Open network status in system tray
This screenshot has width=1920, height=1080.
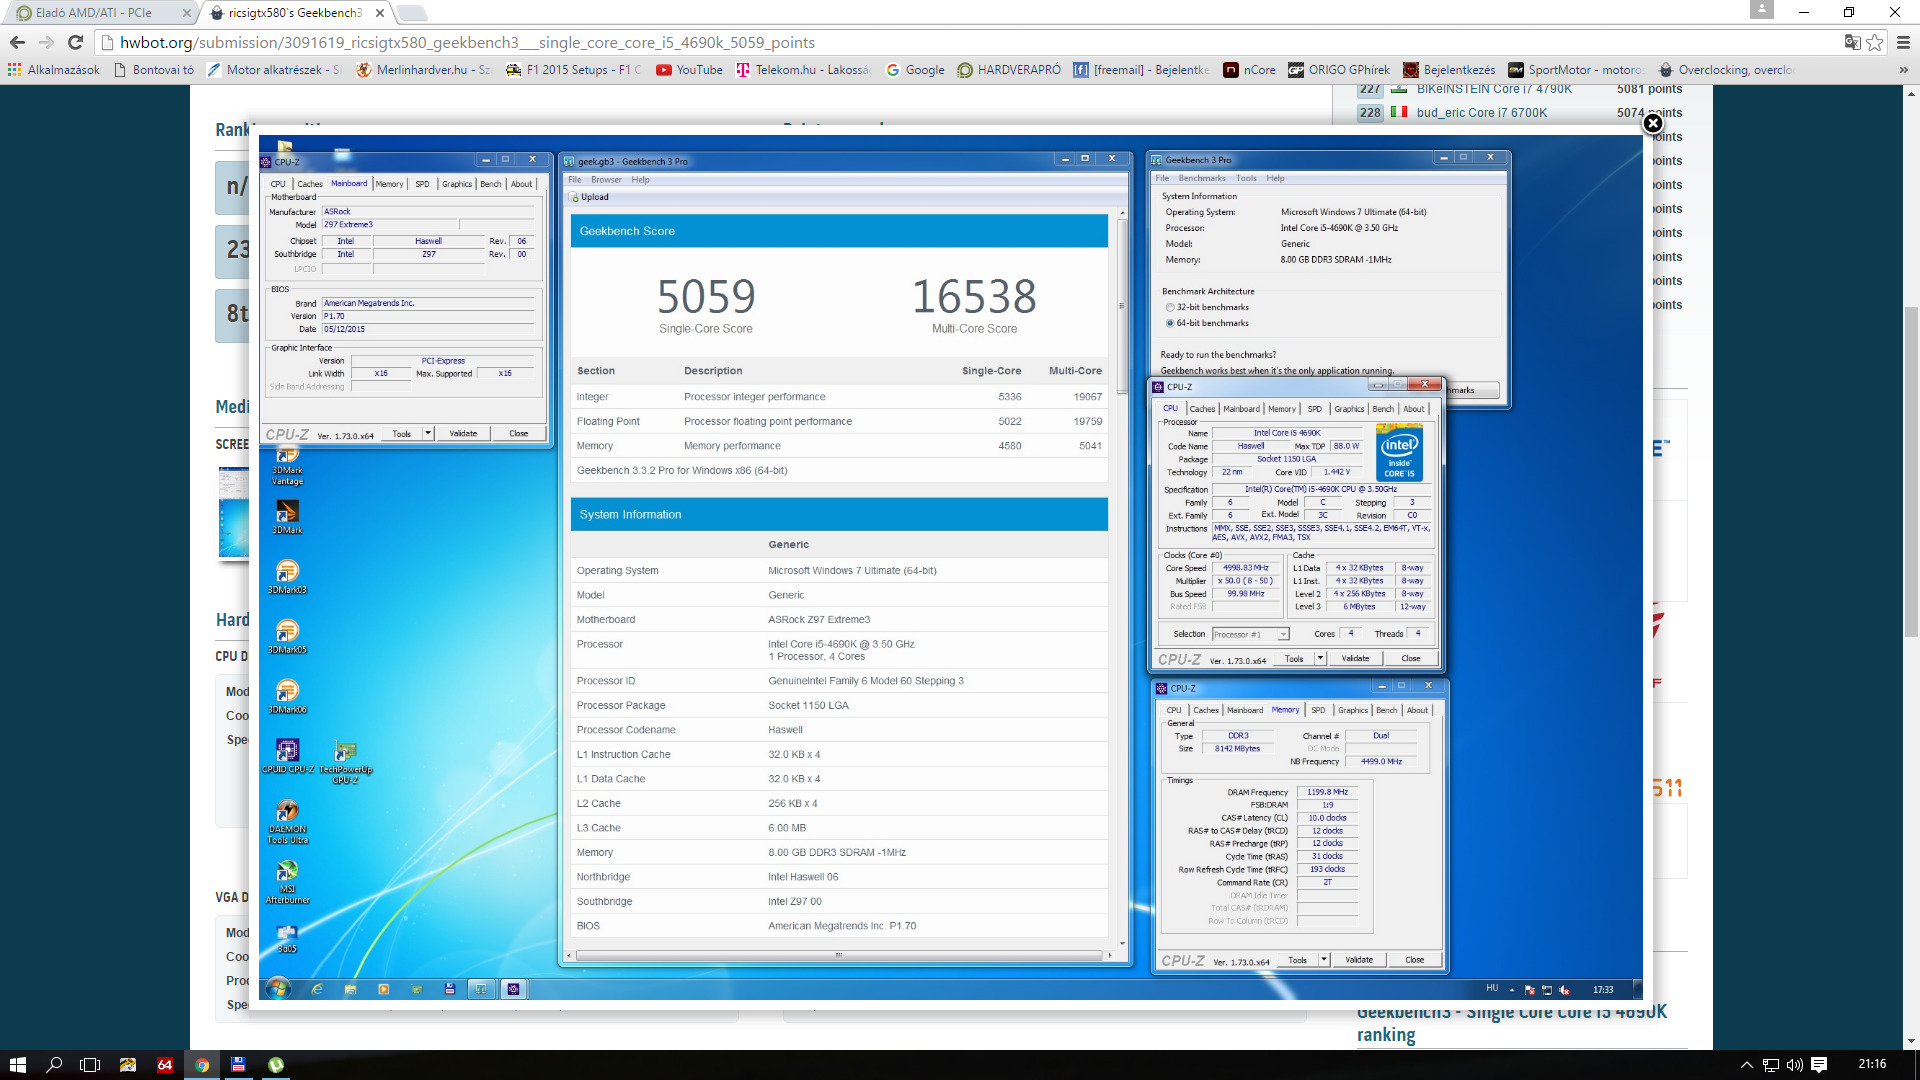click(x=1770, y=1065)
